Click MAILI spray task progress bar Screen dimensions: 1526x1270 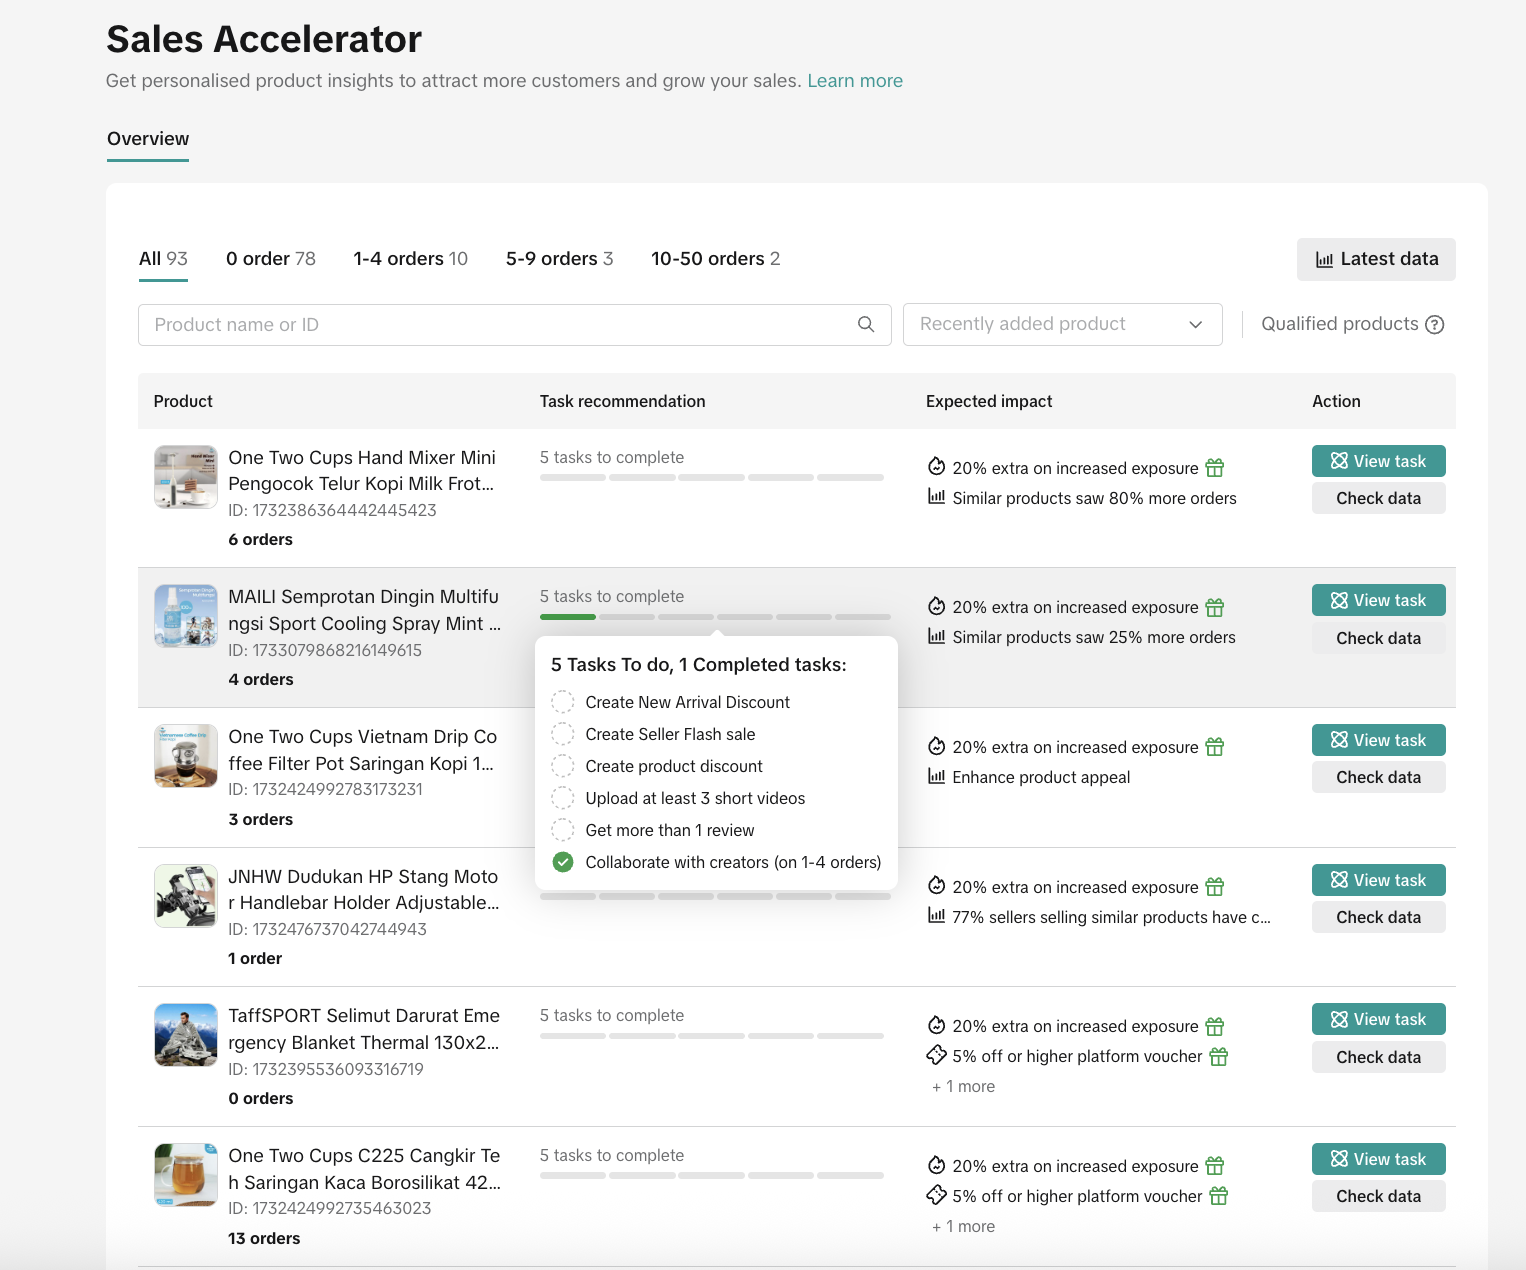click(714, 617)
